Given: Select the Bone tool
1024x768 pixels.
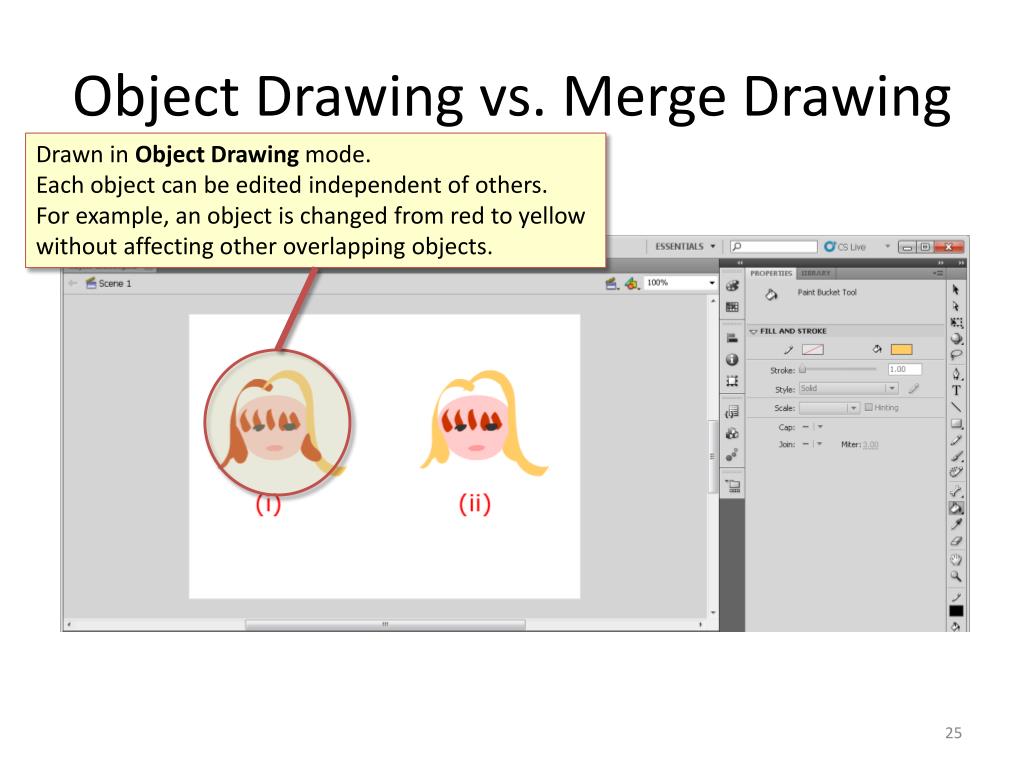Looking at the screenshot, I should [x=956, y=491].
